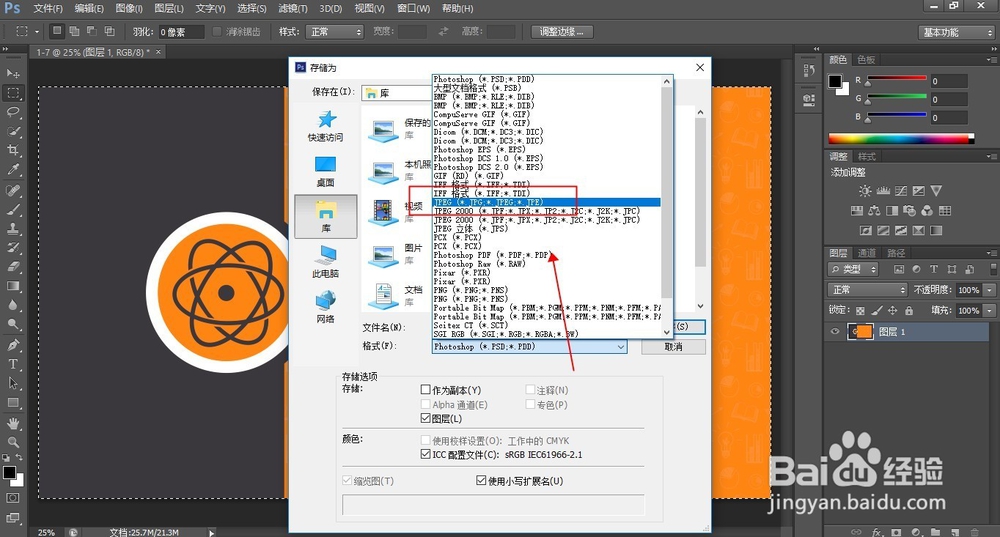This screenshot has width=1000, height=537.
Task: Go to 快速访问 in dialog sidebar
Action: click(x=326, y=126)
